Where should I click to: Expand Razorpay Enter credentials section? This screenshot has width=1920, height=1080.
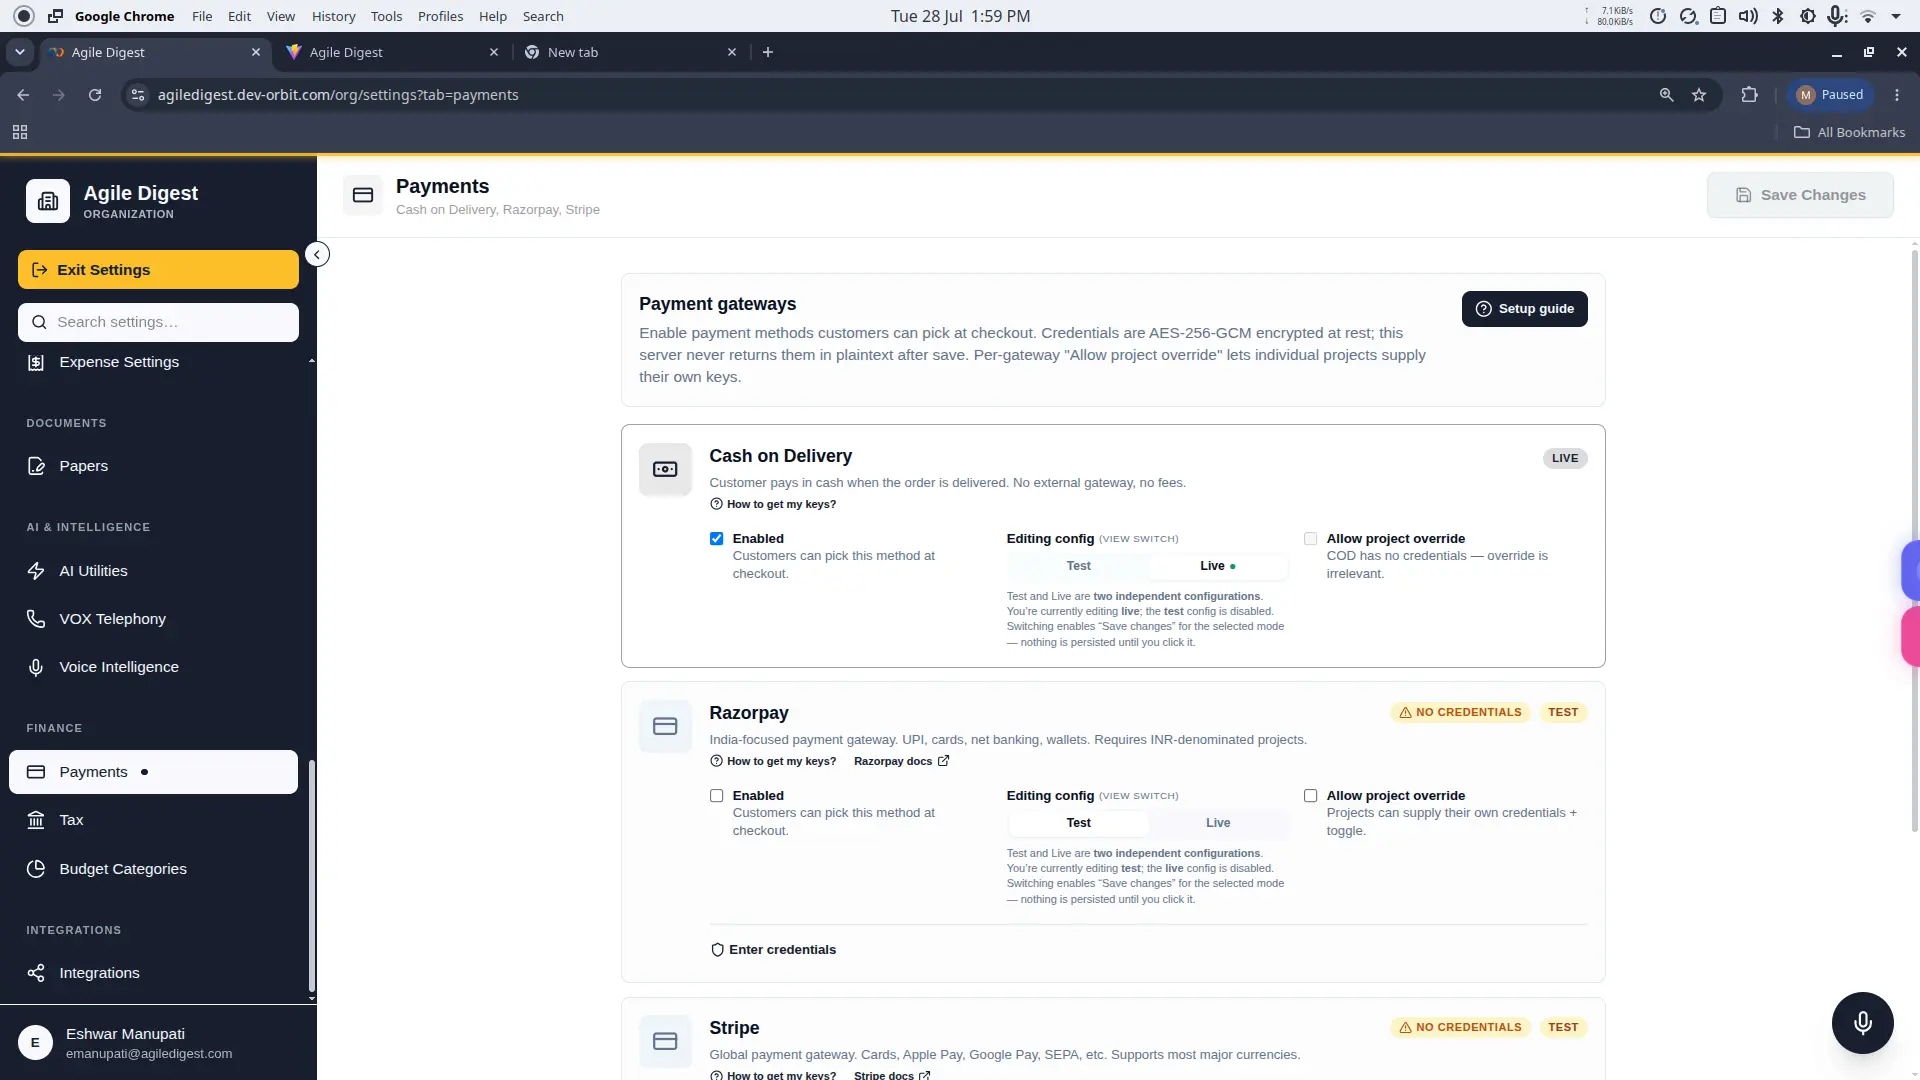(773, 950)
